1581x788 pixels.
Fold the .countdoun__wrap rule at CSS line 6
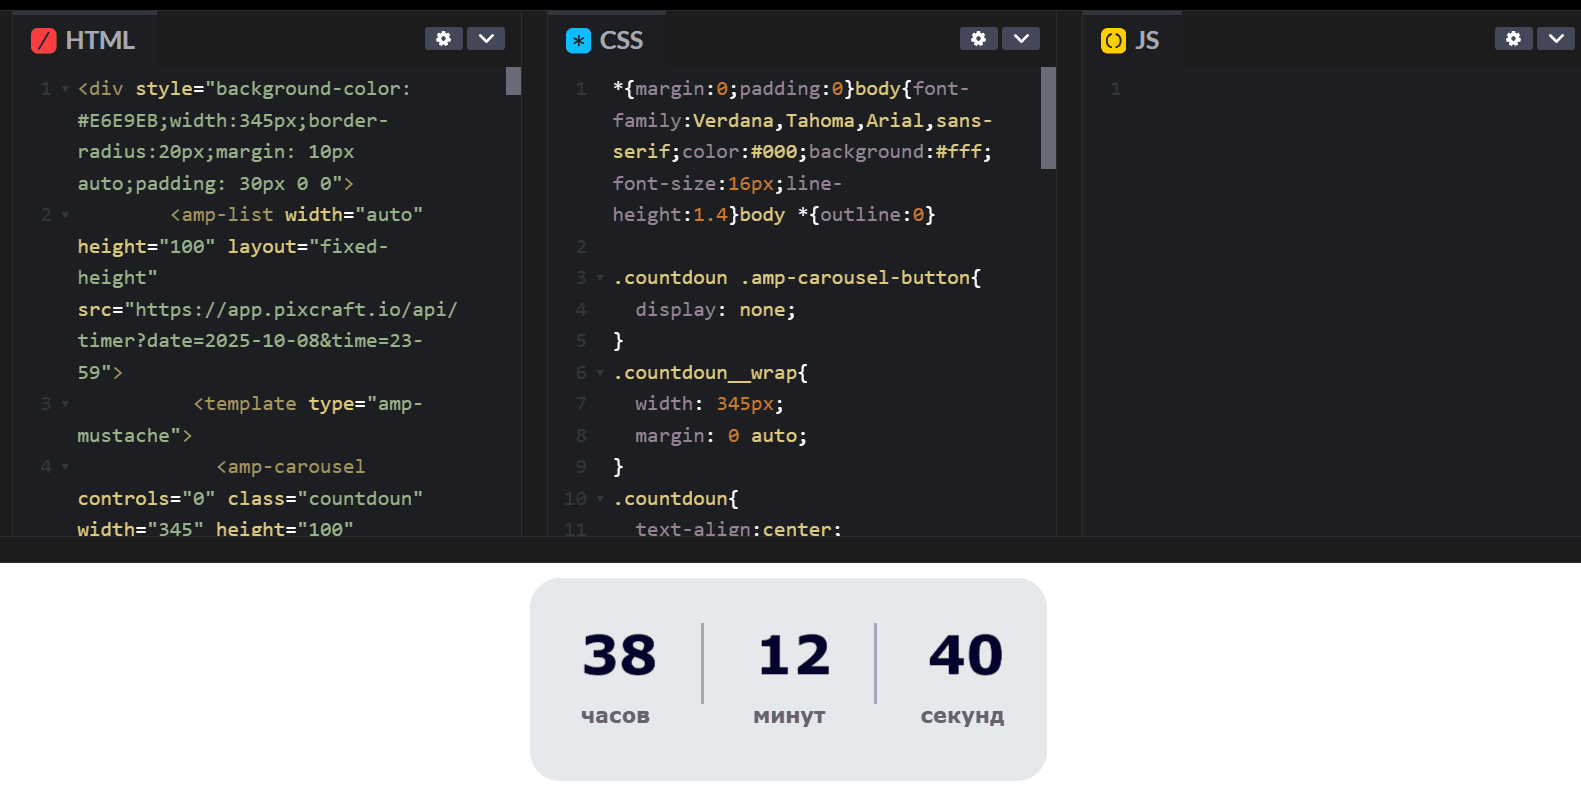point(600,373)
